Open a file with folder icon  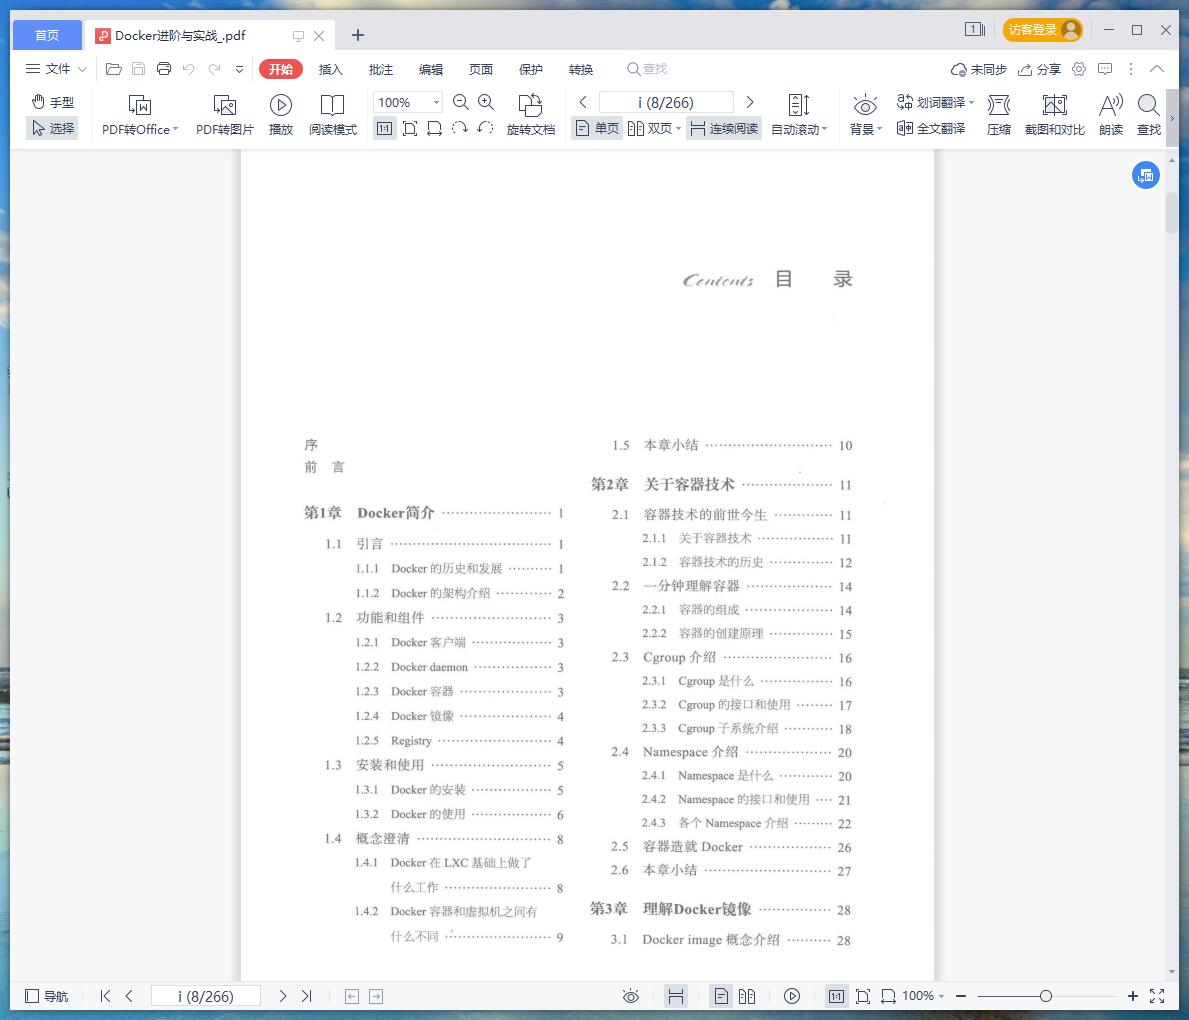114,69
